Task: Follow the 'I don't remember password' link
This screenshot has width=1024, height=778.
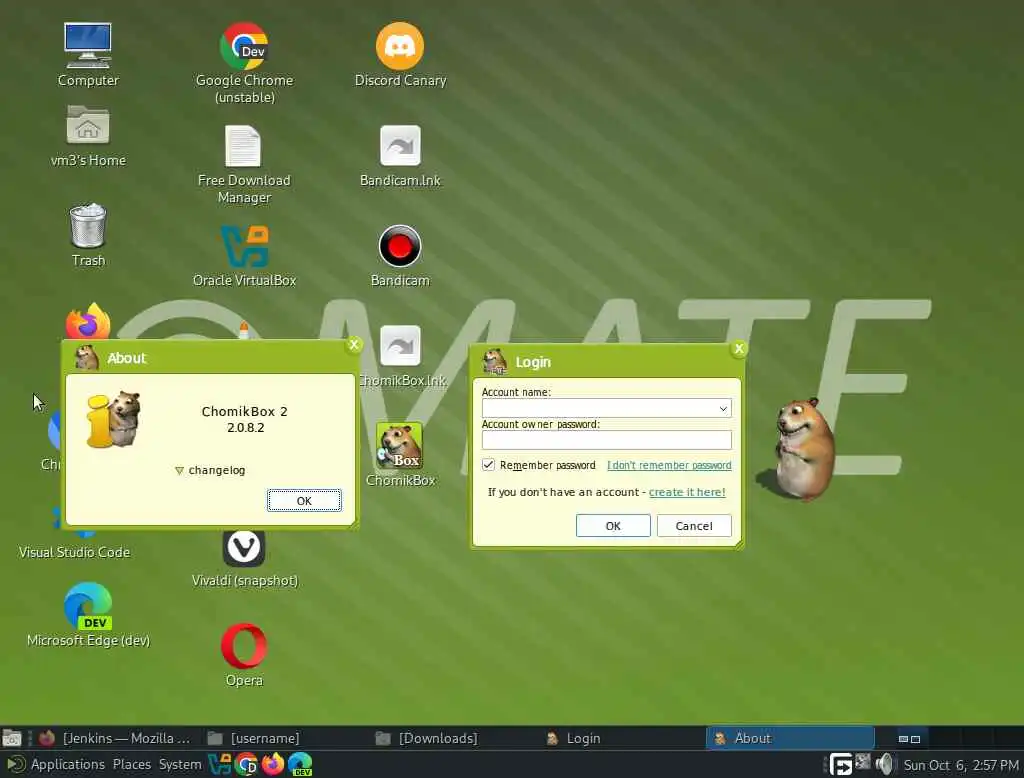Action: [669, 465]
